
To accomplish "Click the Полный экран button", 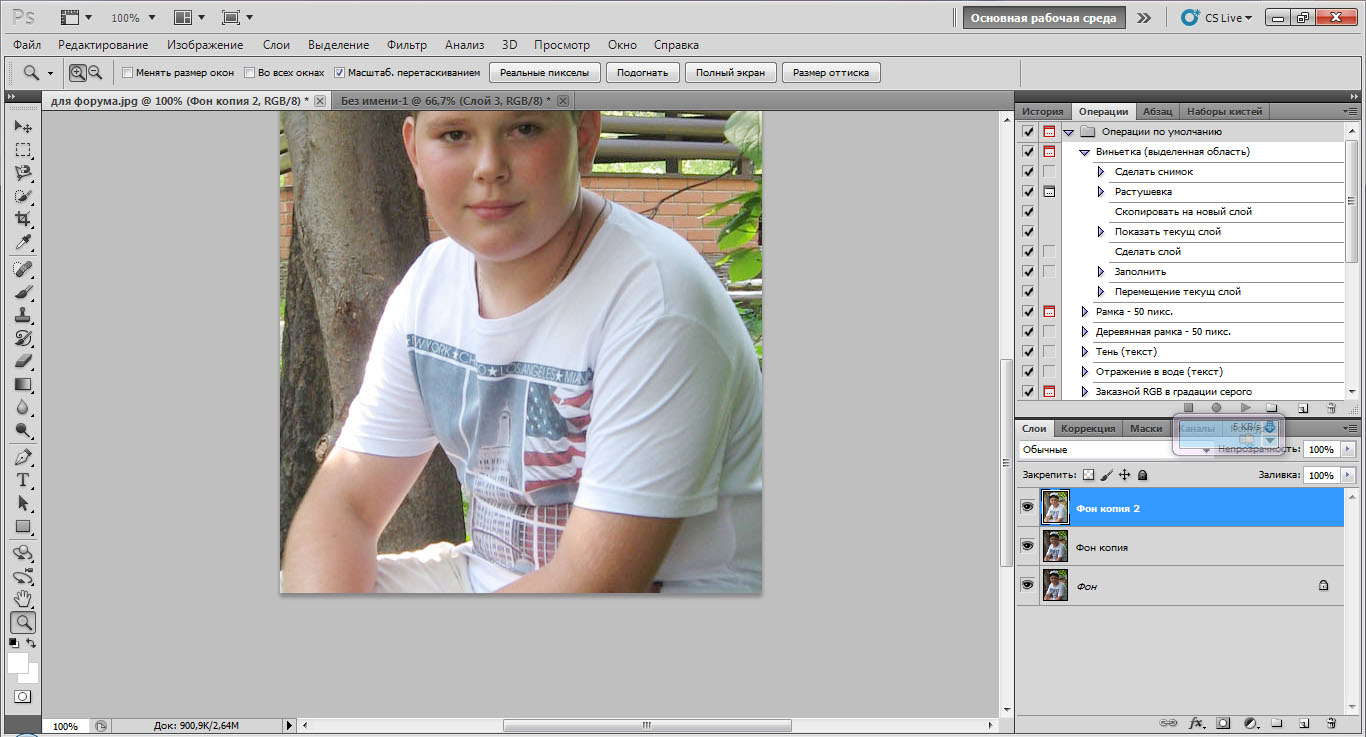I will (x=730, y=73).
